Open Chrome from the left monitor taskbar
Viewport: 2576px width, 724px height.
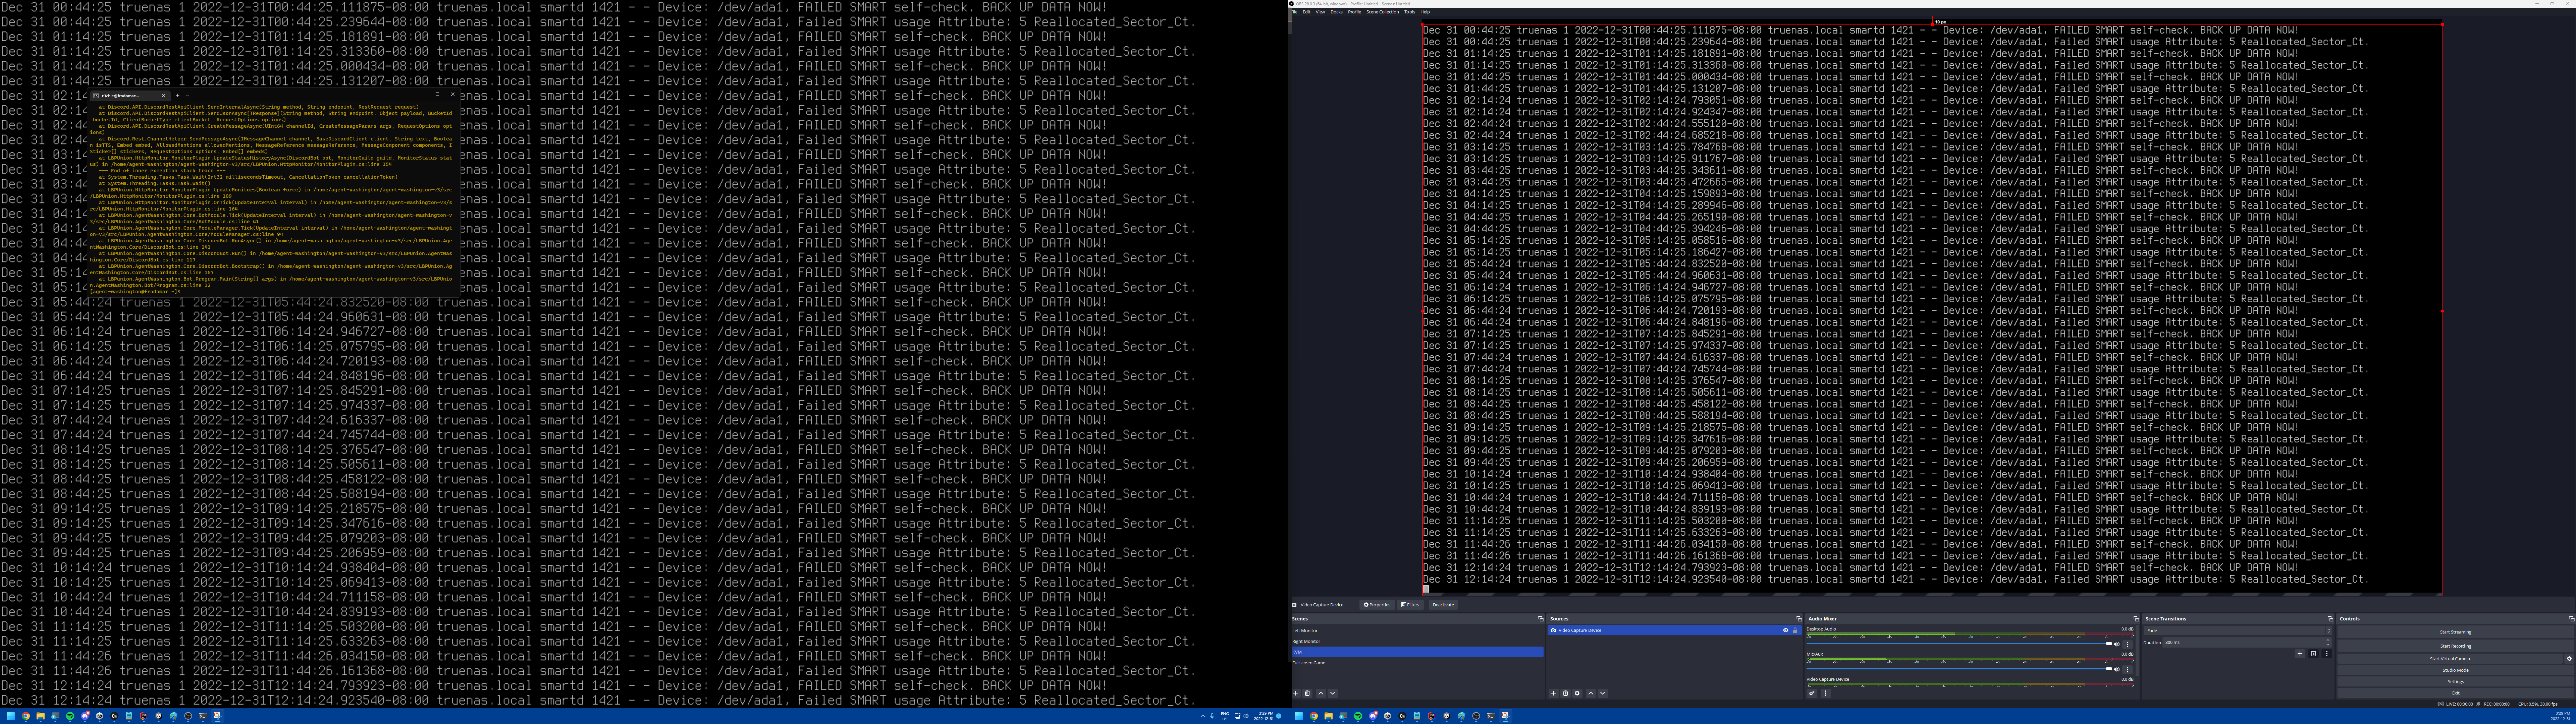tap(26, 716)
